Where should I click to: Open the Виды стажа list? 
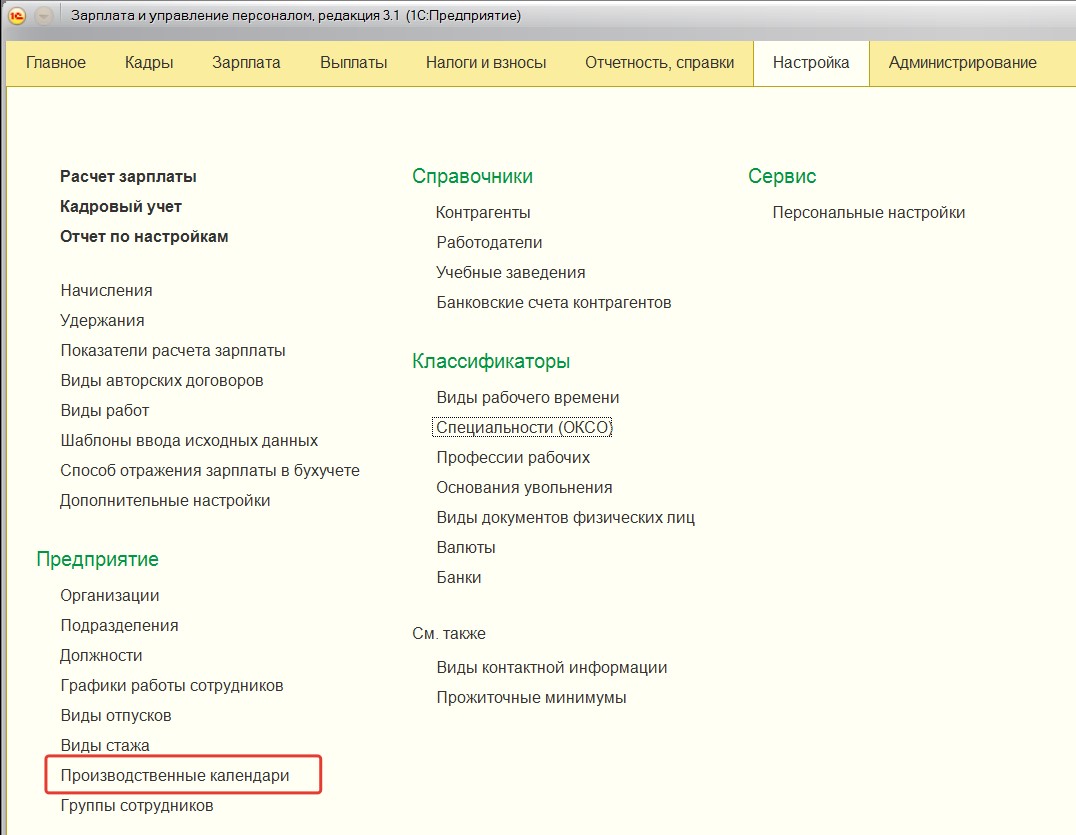(x=105, y=746)
